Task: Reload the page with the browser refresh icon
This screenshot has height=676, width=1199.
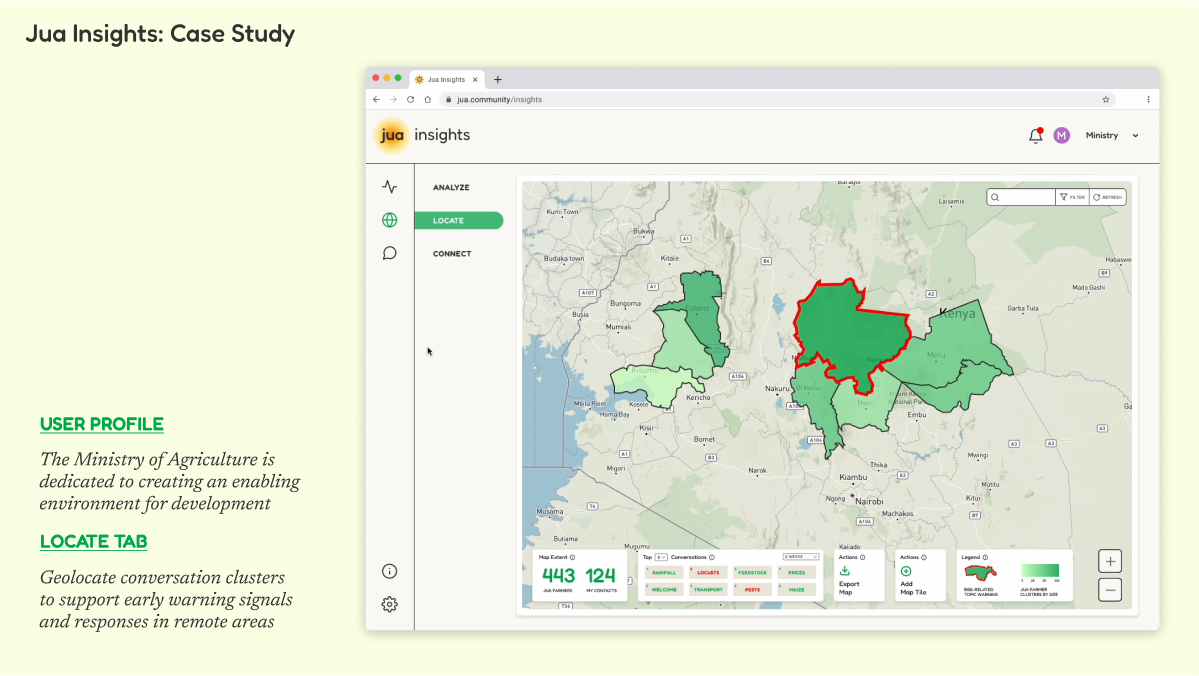Action: [411, 99]
